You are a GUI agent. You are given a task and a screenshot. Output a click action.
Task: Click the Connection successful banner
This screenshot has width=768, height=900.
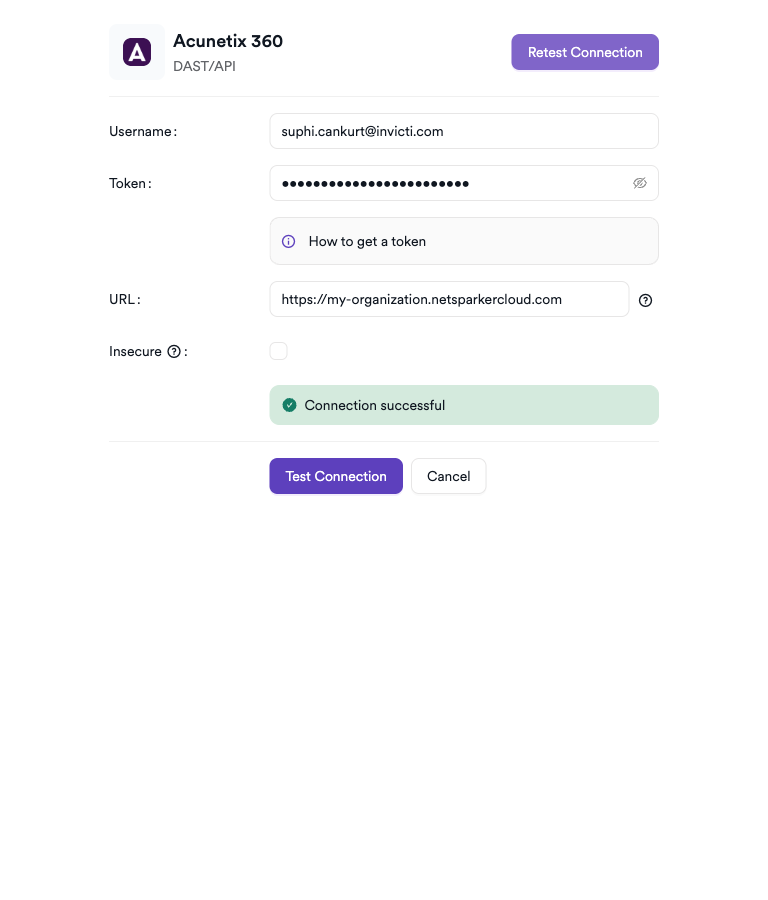[464, 404]
